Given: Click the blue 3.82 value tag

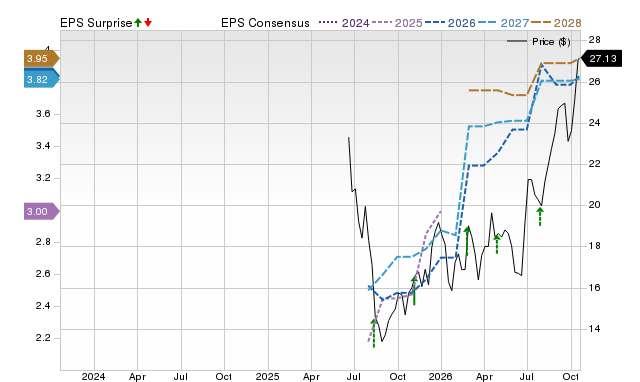Looking at the screenshot, I should pos(42,80).
